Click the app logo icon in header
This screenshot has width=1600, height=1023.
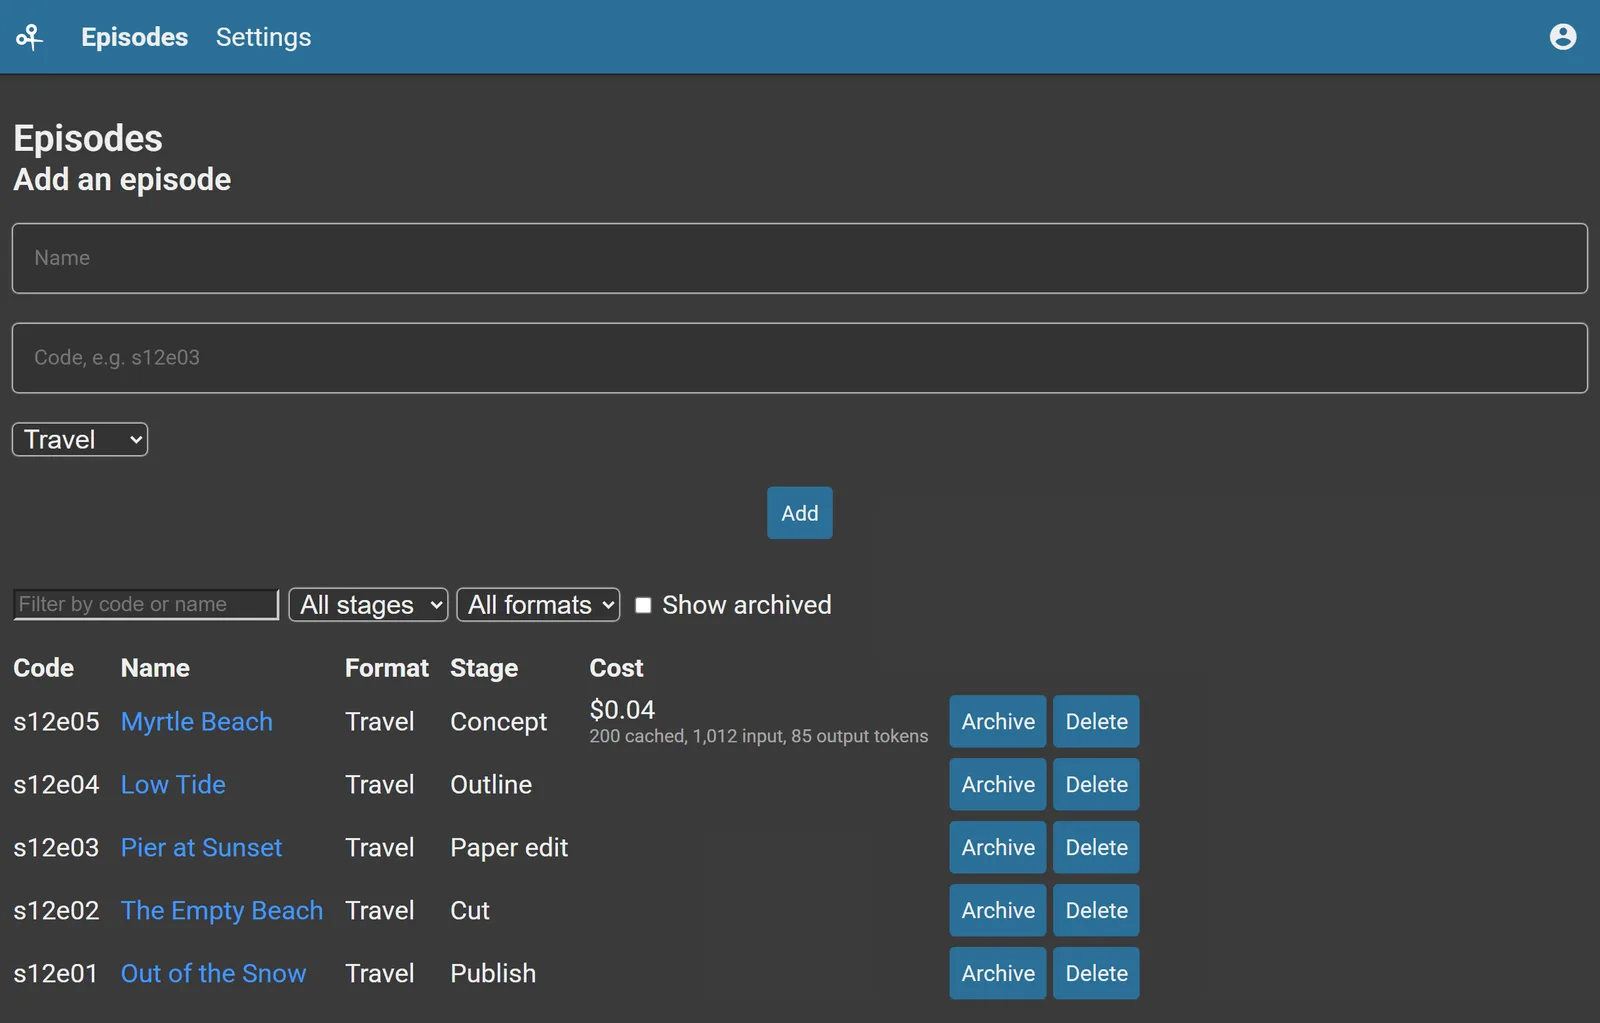pyautogui.click(x=29, y=37)
